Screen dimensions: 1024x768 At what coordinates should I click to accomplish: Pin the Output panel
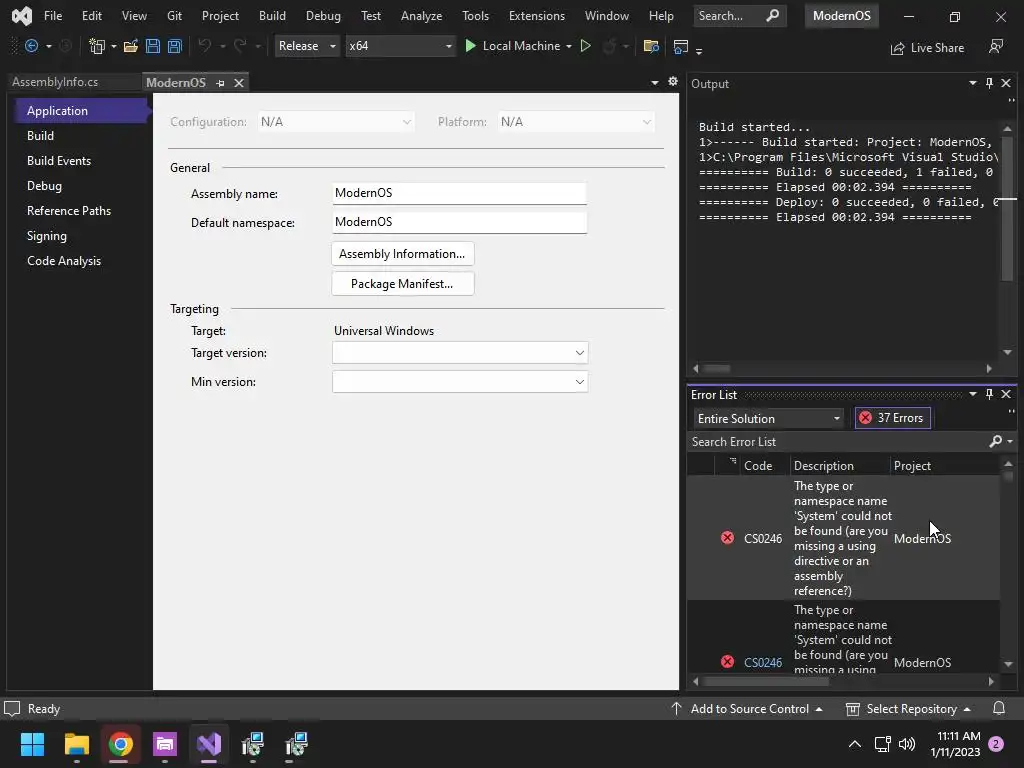point(989,83)
